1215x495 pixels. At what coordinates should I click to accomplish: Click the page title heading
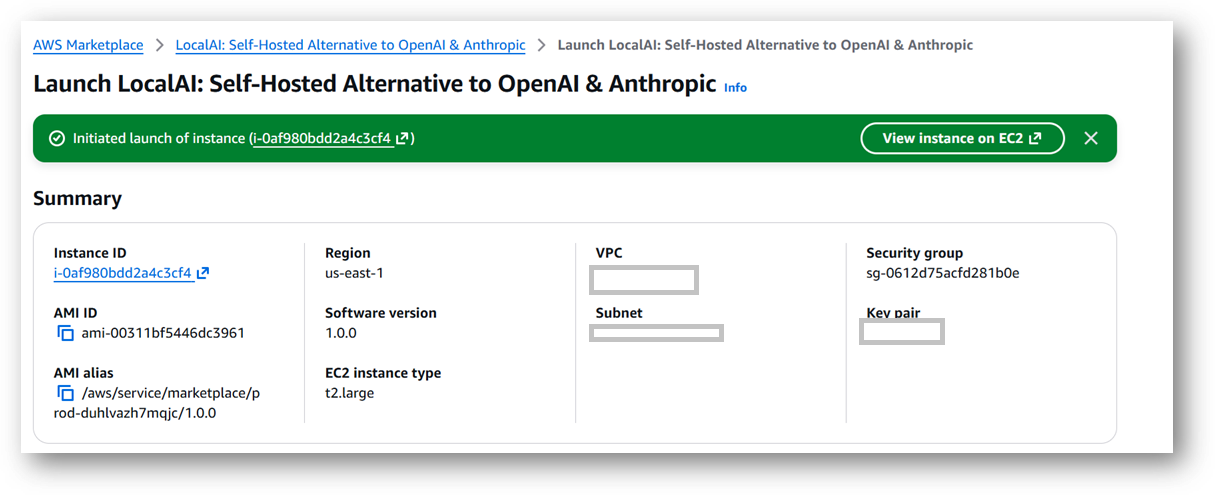coord(375,84)
